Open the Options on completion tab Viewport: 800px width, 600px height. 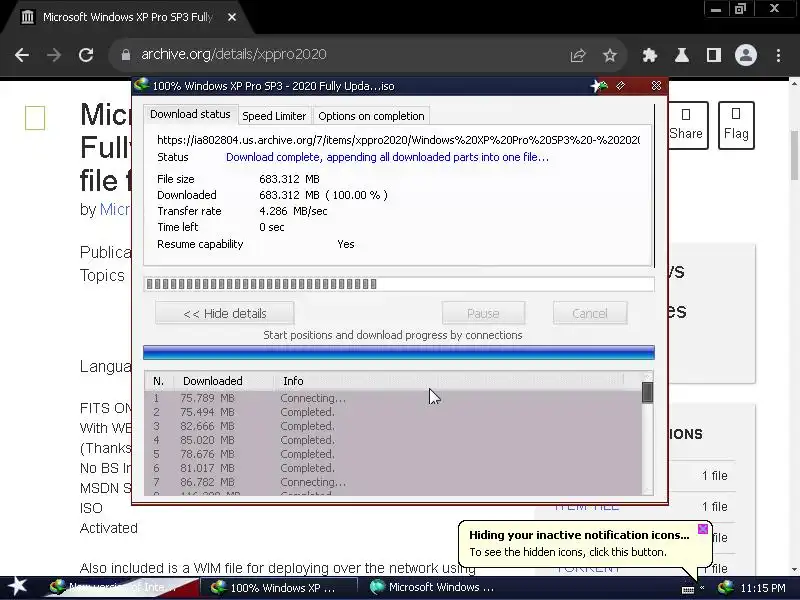pos(371,116)
